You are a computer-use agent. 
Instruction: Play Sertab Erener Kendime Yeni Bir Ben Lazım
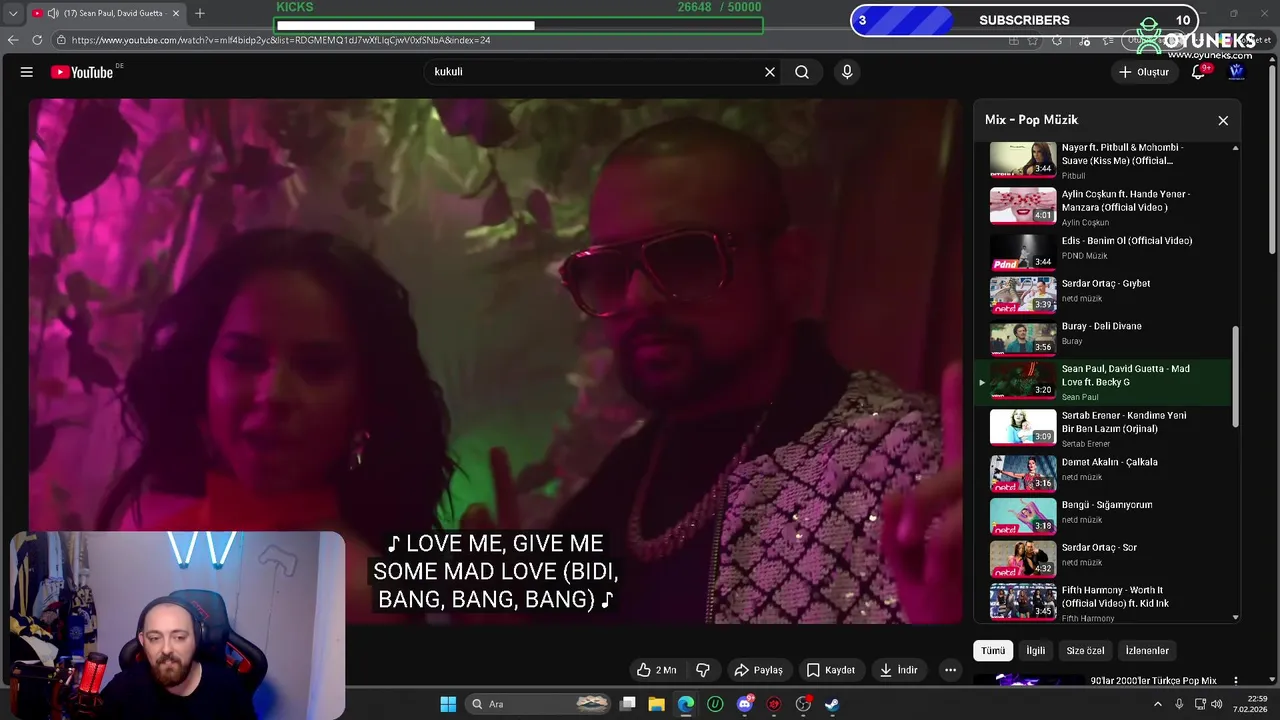point(1103,428)
